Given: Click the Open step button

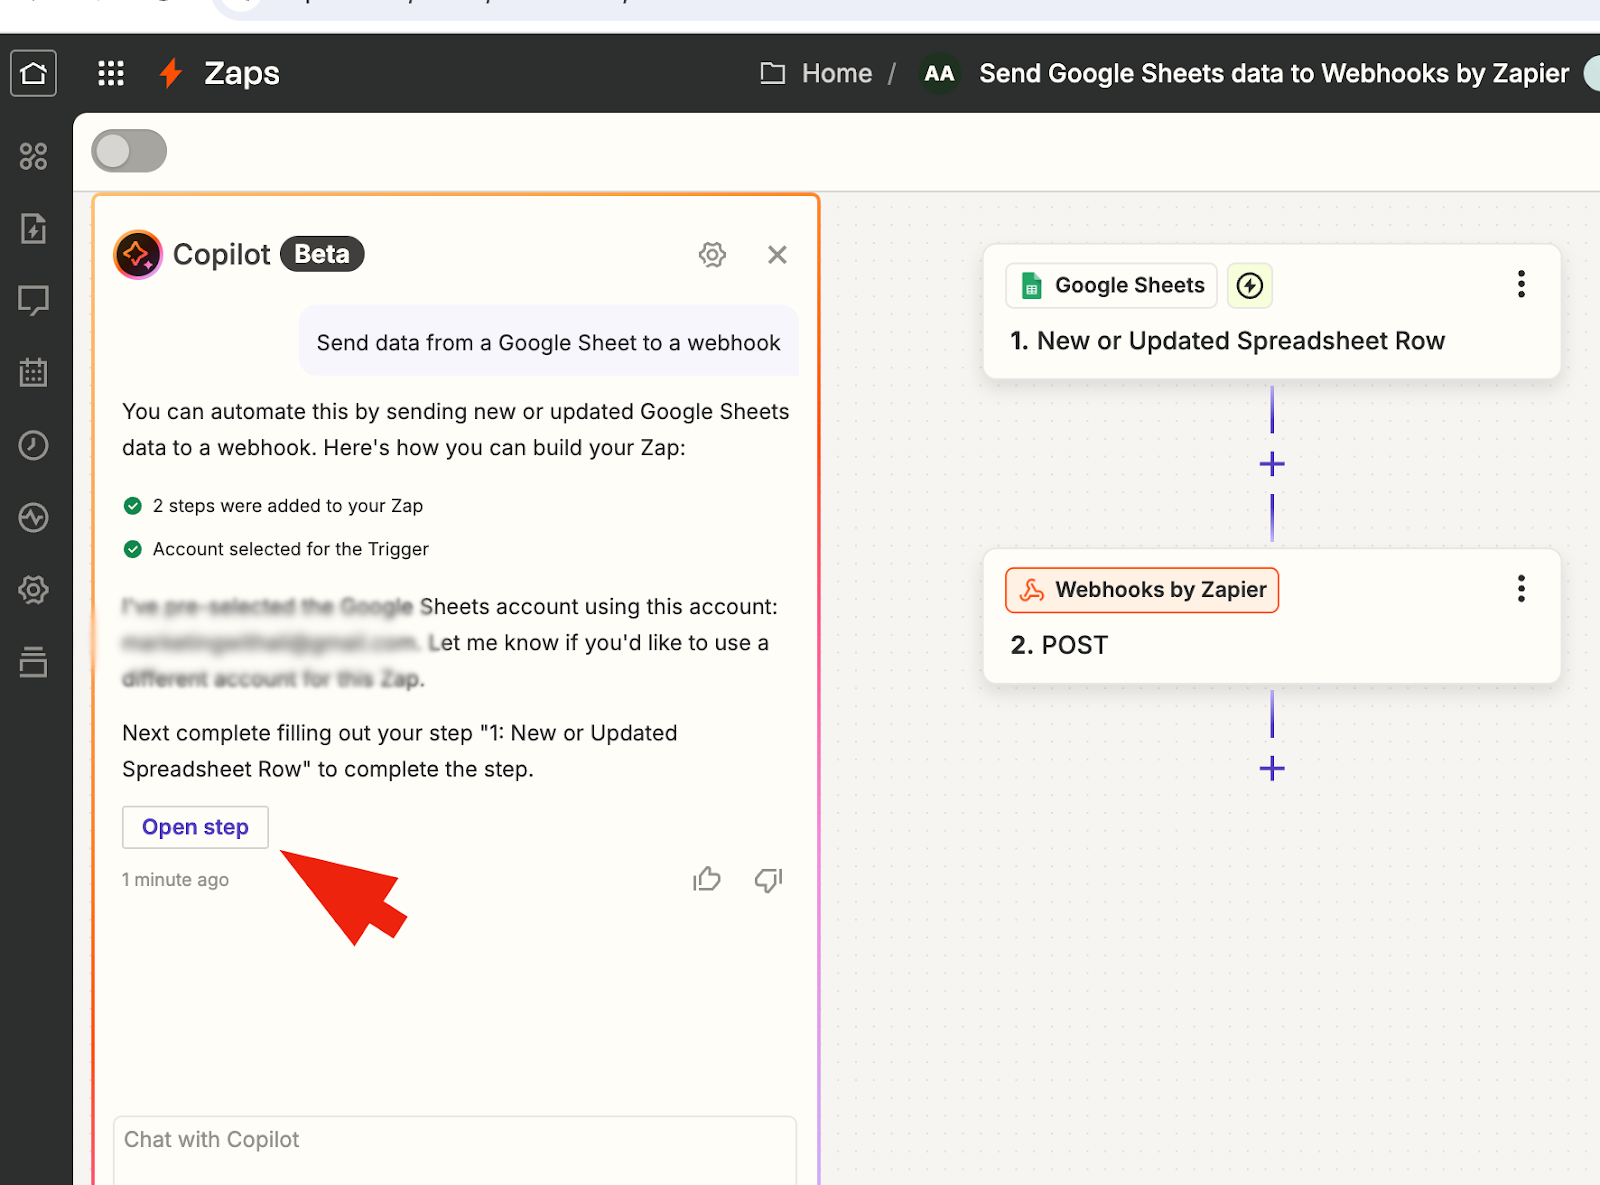Looking at the screenshot, I should tap(195, 827).
